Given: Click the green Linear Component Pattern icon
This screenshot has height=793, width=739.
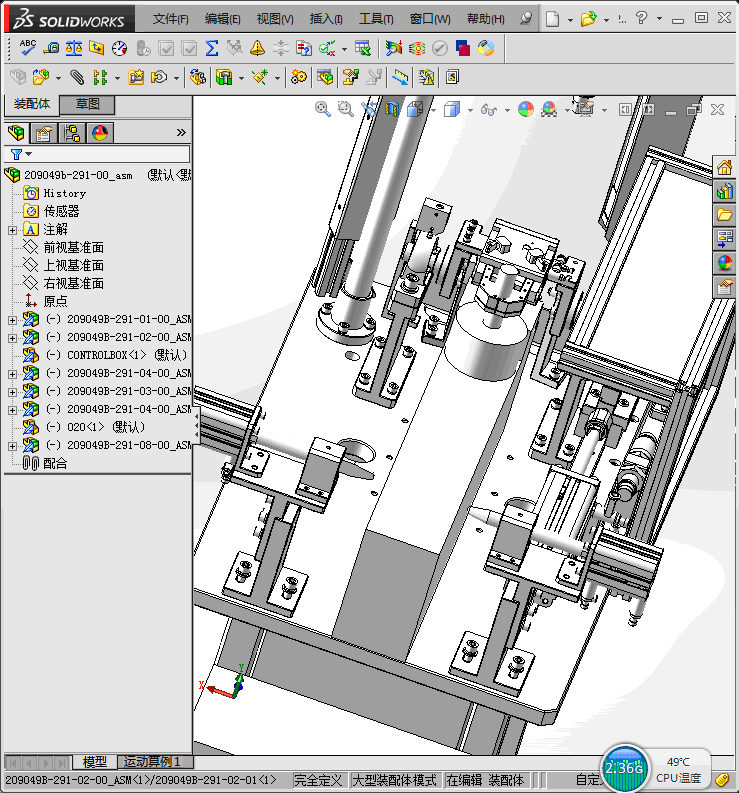Looking at the screenshot, I should click(x=100, y=77).
